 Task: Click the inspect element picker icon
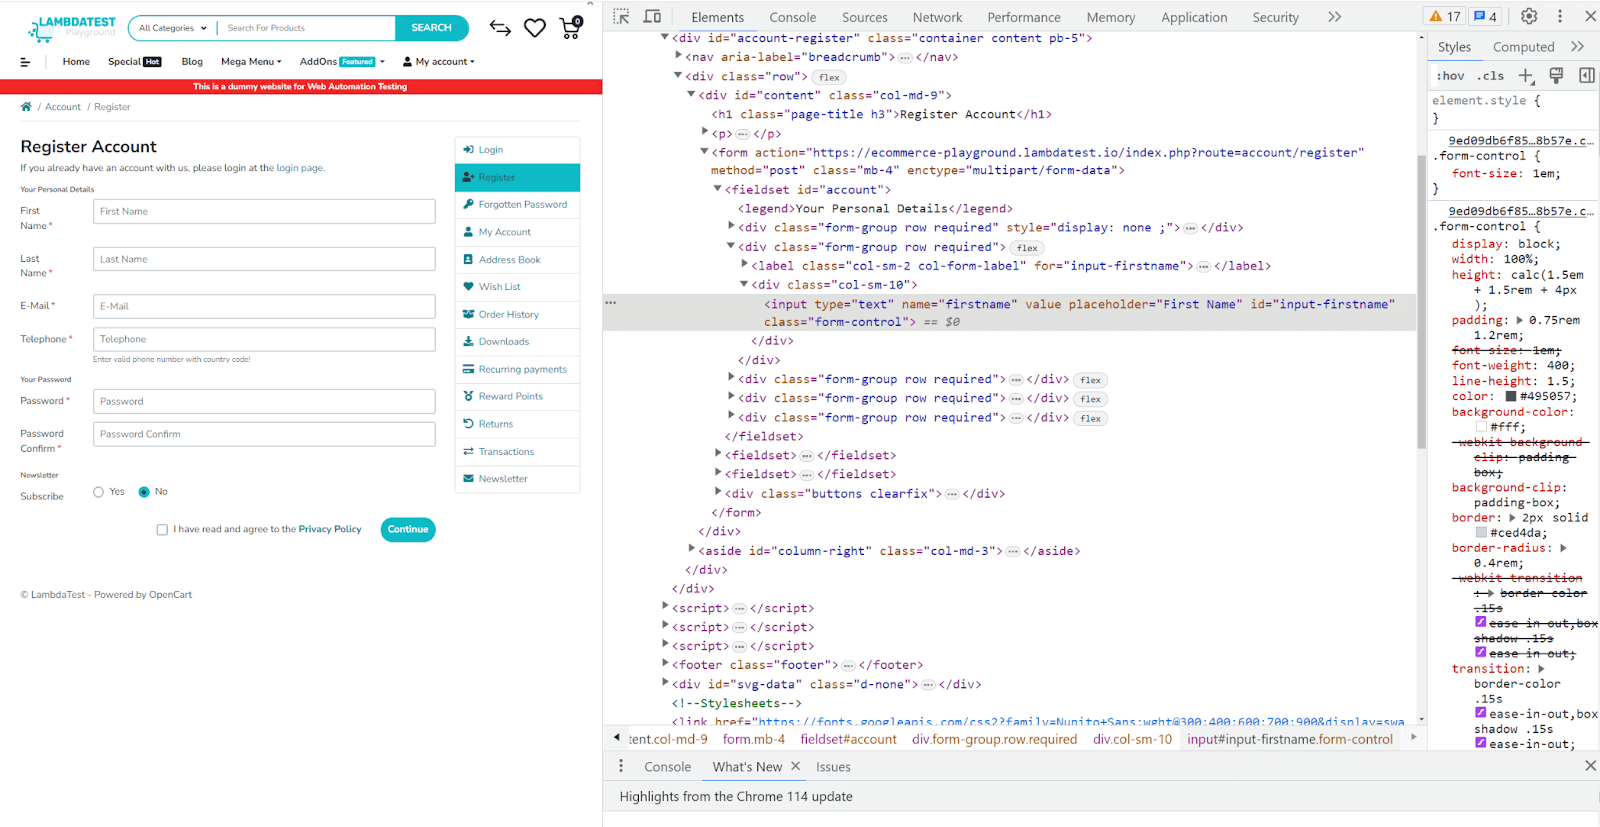coord(621,17)
